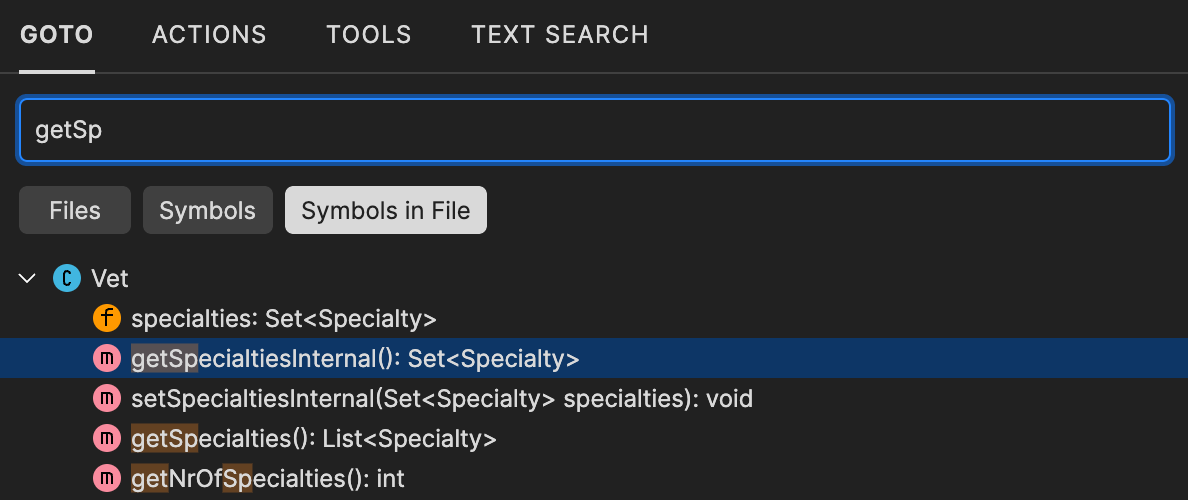Click the method icon for getNrOfSpecialties
1188x500 pixels.
[106, 479]
